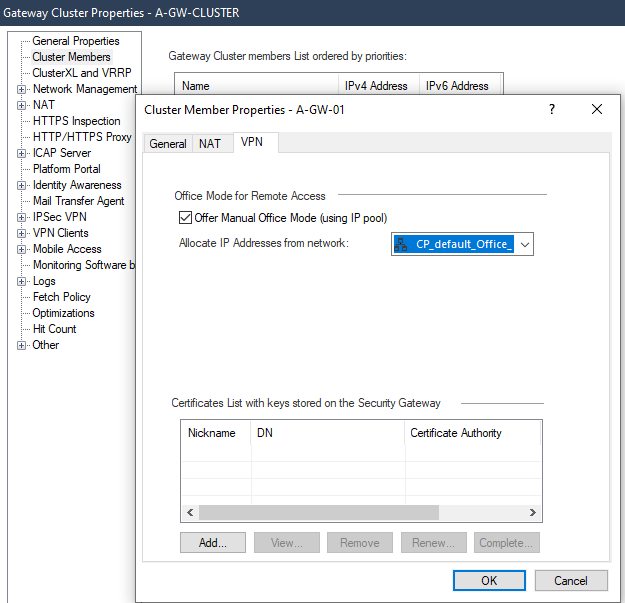Open the Allocate IP Addresses network dropdown
625x603 pixels.
click(524, 244)
